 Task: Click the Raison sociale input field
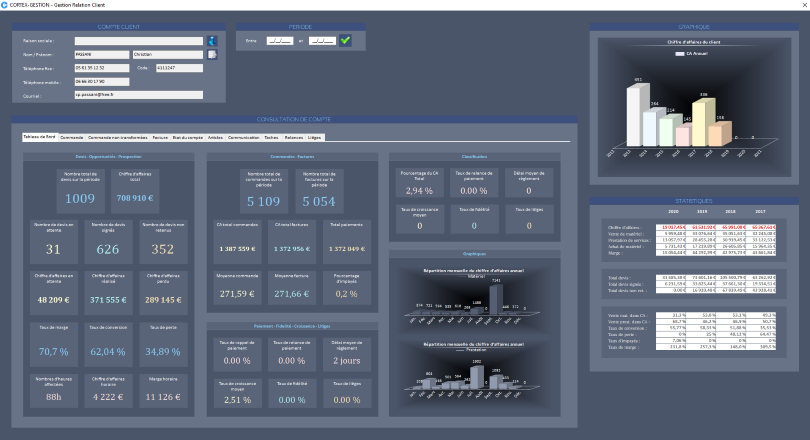[138, 41]
